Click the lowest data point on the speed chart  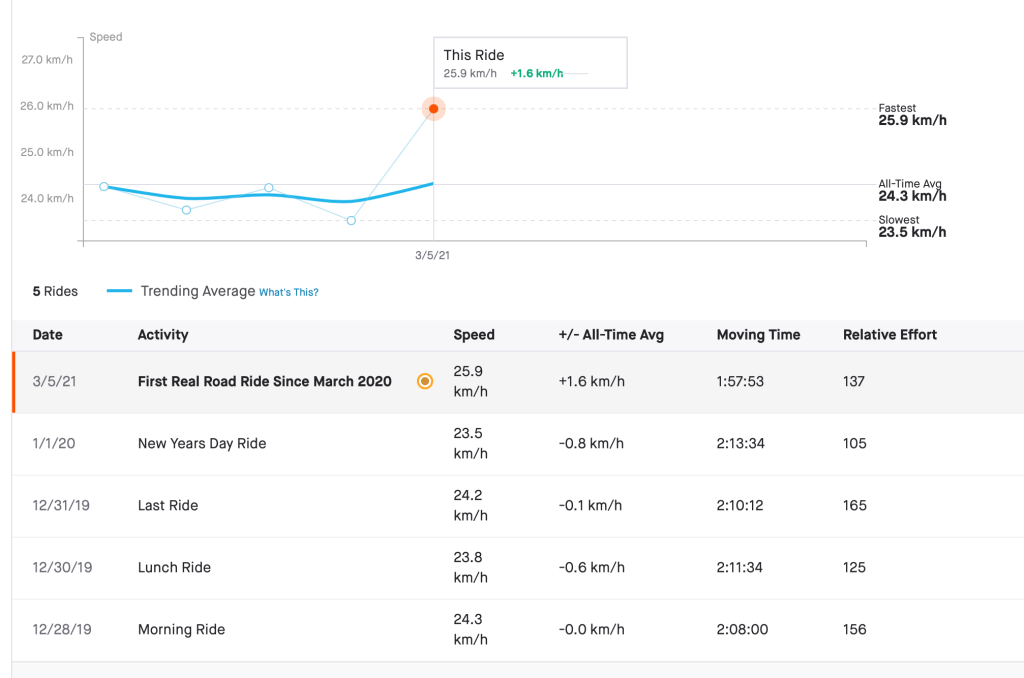351,220
